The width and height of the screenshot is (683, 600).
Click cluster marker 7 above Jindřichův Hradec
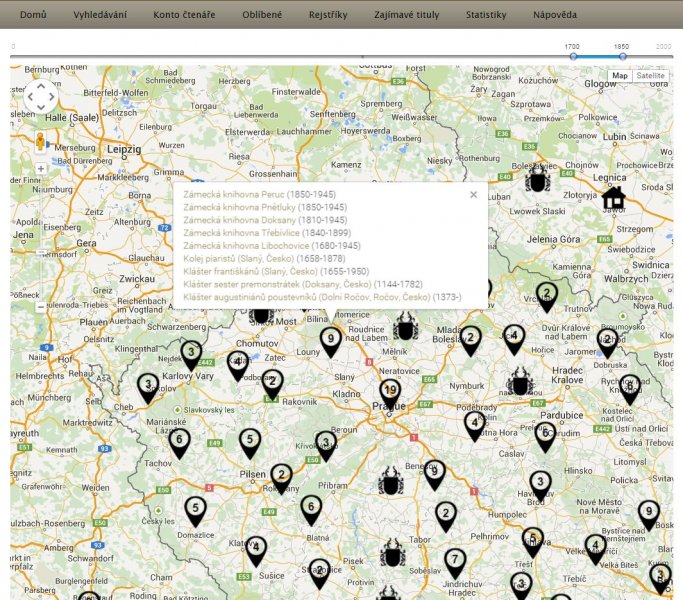pos(455,562)
